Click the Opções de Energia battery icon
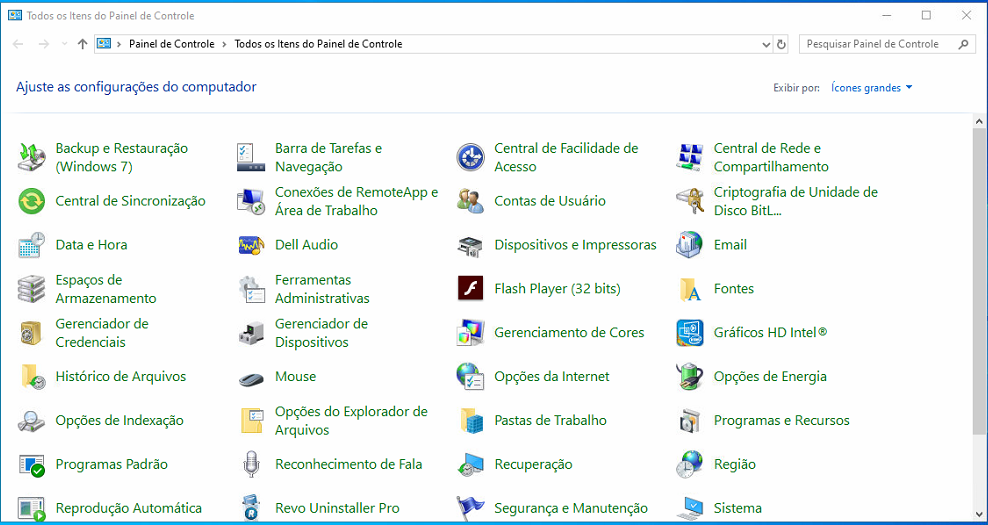988x525 pixels. coord(689,376)
